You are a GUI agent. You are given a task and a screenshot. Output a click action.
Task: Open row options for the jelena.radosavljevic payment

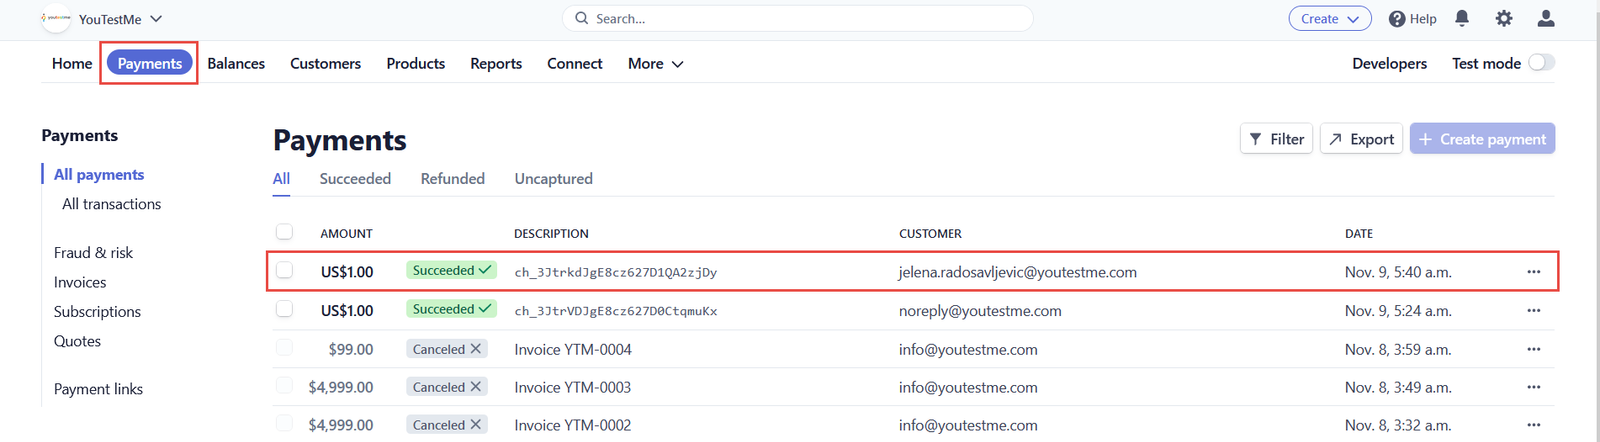tap(1533, 272)
